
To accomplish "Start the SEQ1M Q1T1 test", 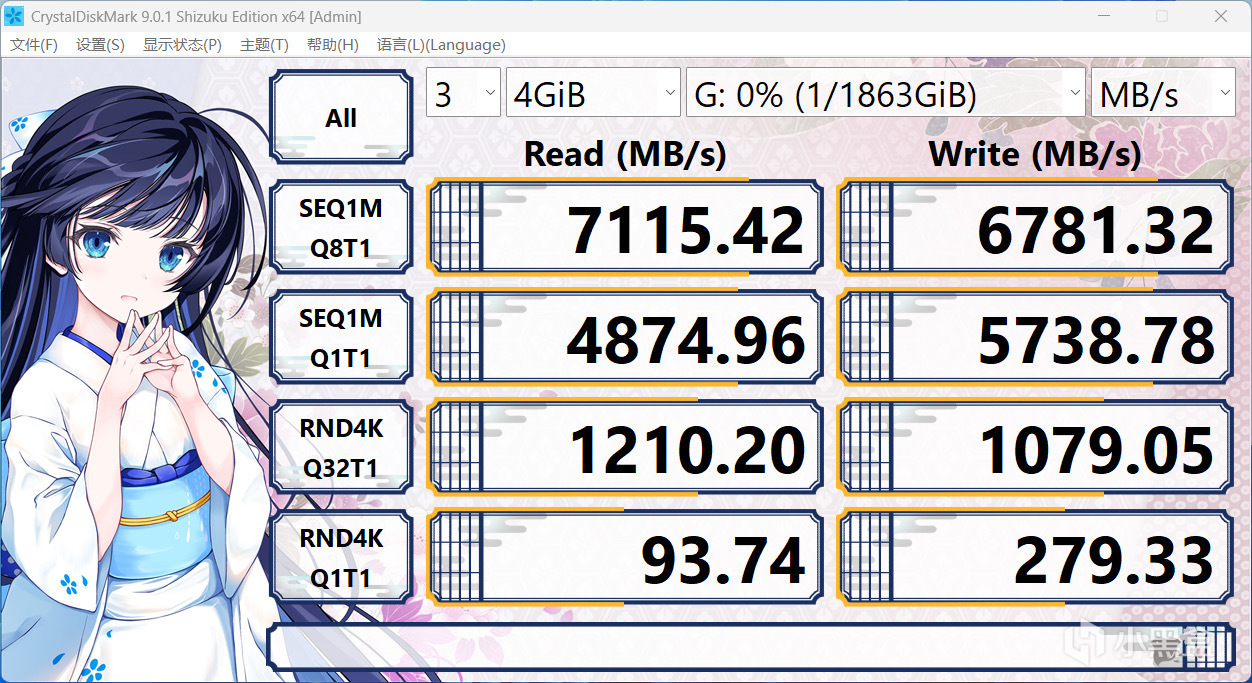I will click(341, 337).
